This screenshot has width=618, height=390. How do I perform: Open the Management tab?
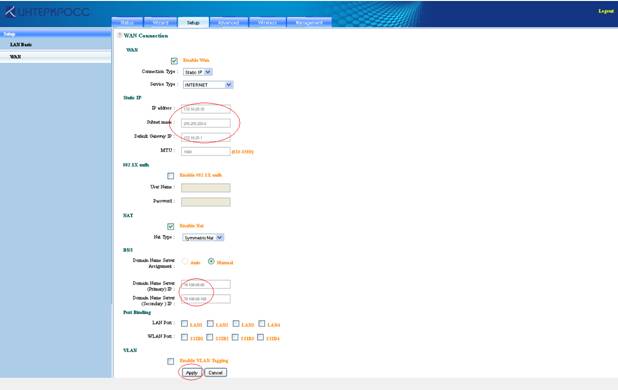[x=309, y=22]
